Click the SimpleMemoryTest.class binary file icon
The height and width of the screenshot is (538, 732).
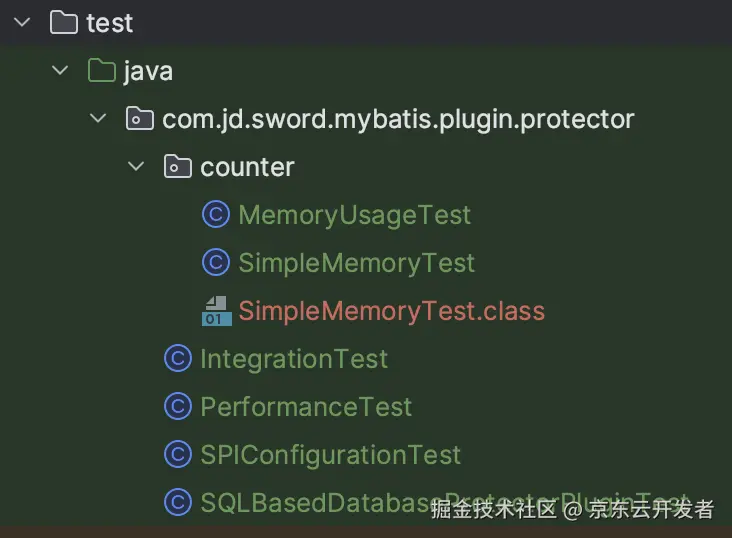216,311
